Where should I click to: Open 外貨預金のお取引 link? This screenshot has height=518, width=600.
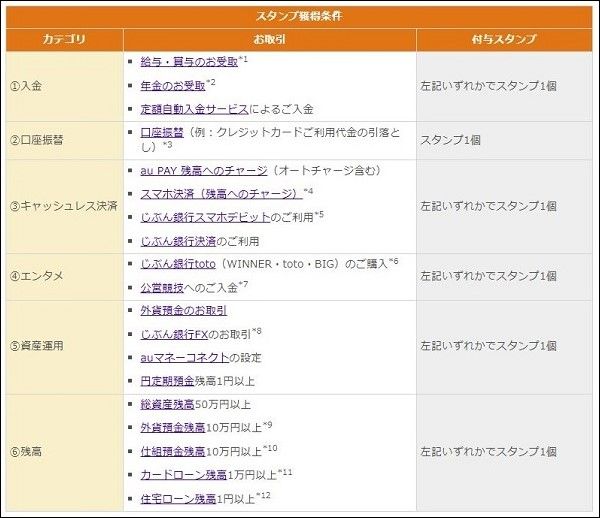click(184, 311)
